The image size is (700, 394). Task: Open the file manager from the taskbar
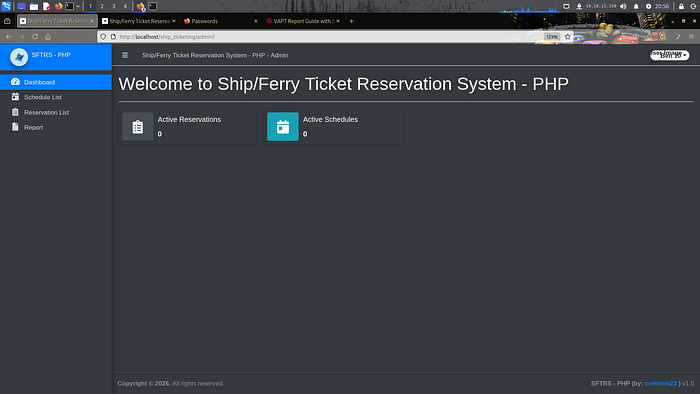tap(34, 6)
